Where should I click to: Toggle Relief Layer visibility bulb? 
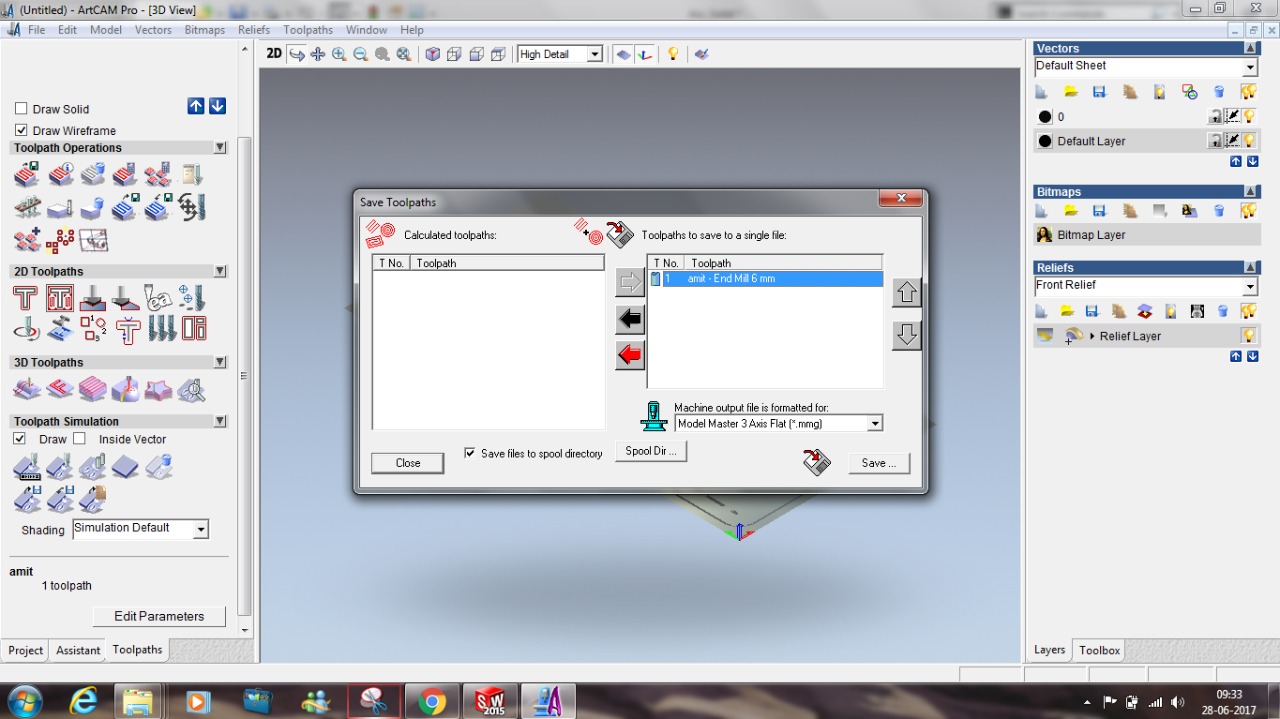[x=1249, y=336]
